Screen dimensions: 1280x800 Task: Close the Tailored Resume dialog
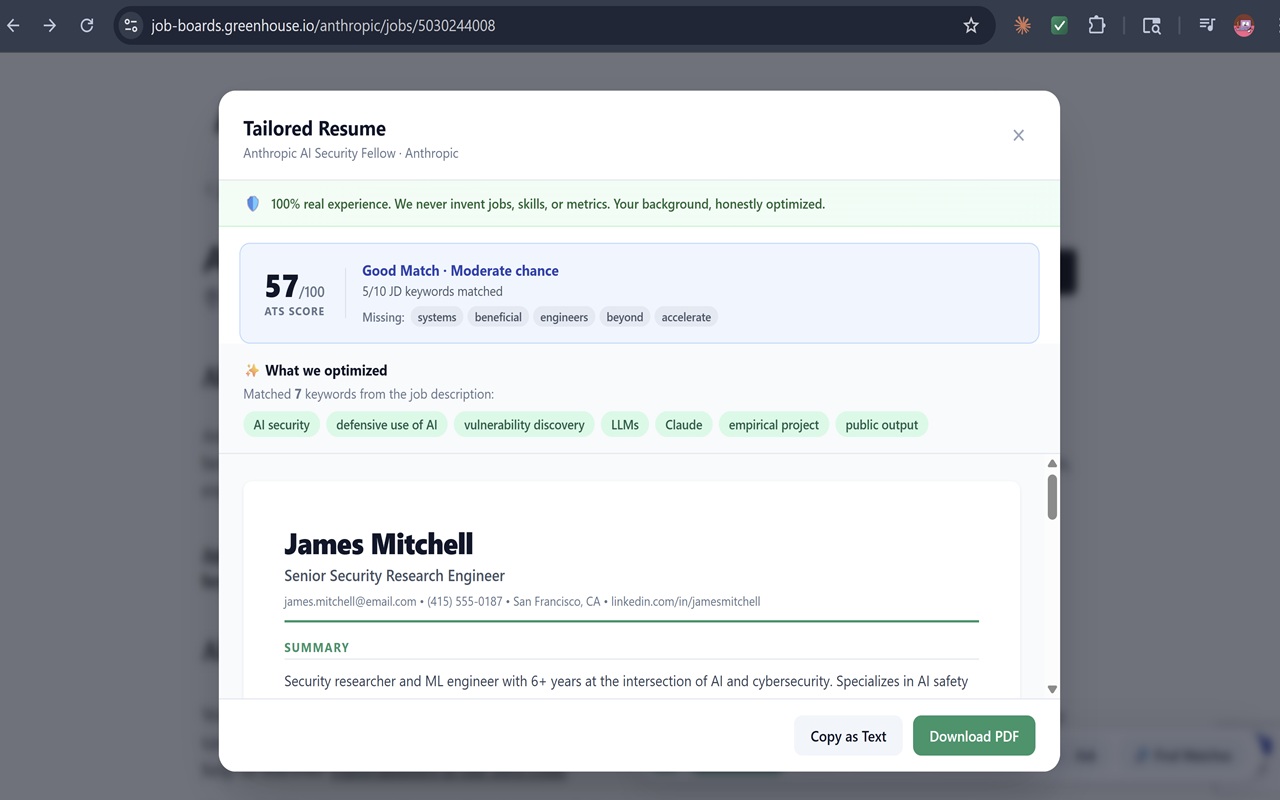point(1018,135)
